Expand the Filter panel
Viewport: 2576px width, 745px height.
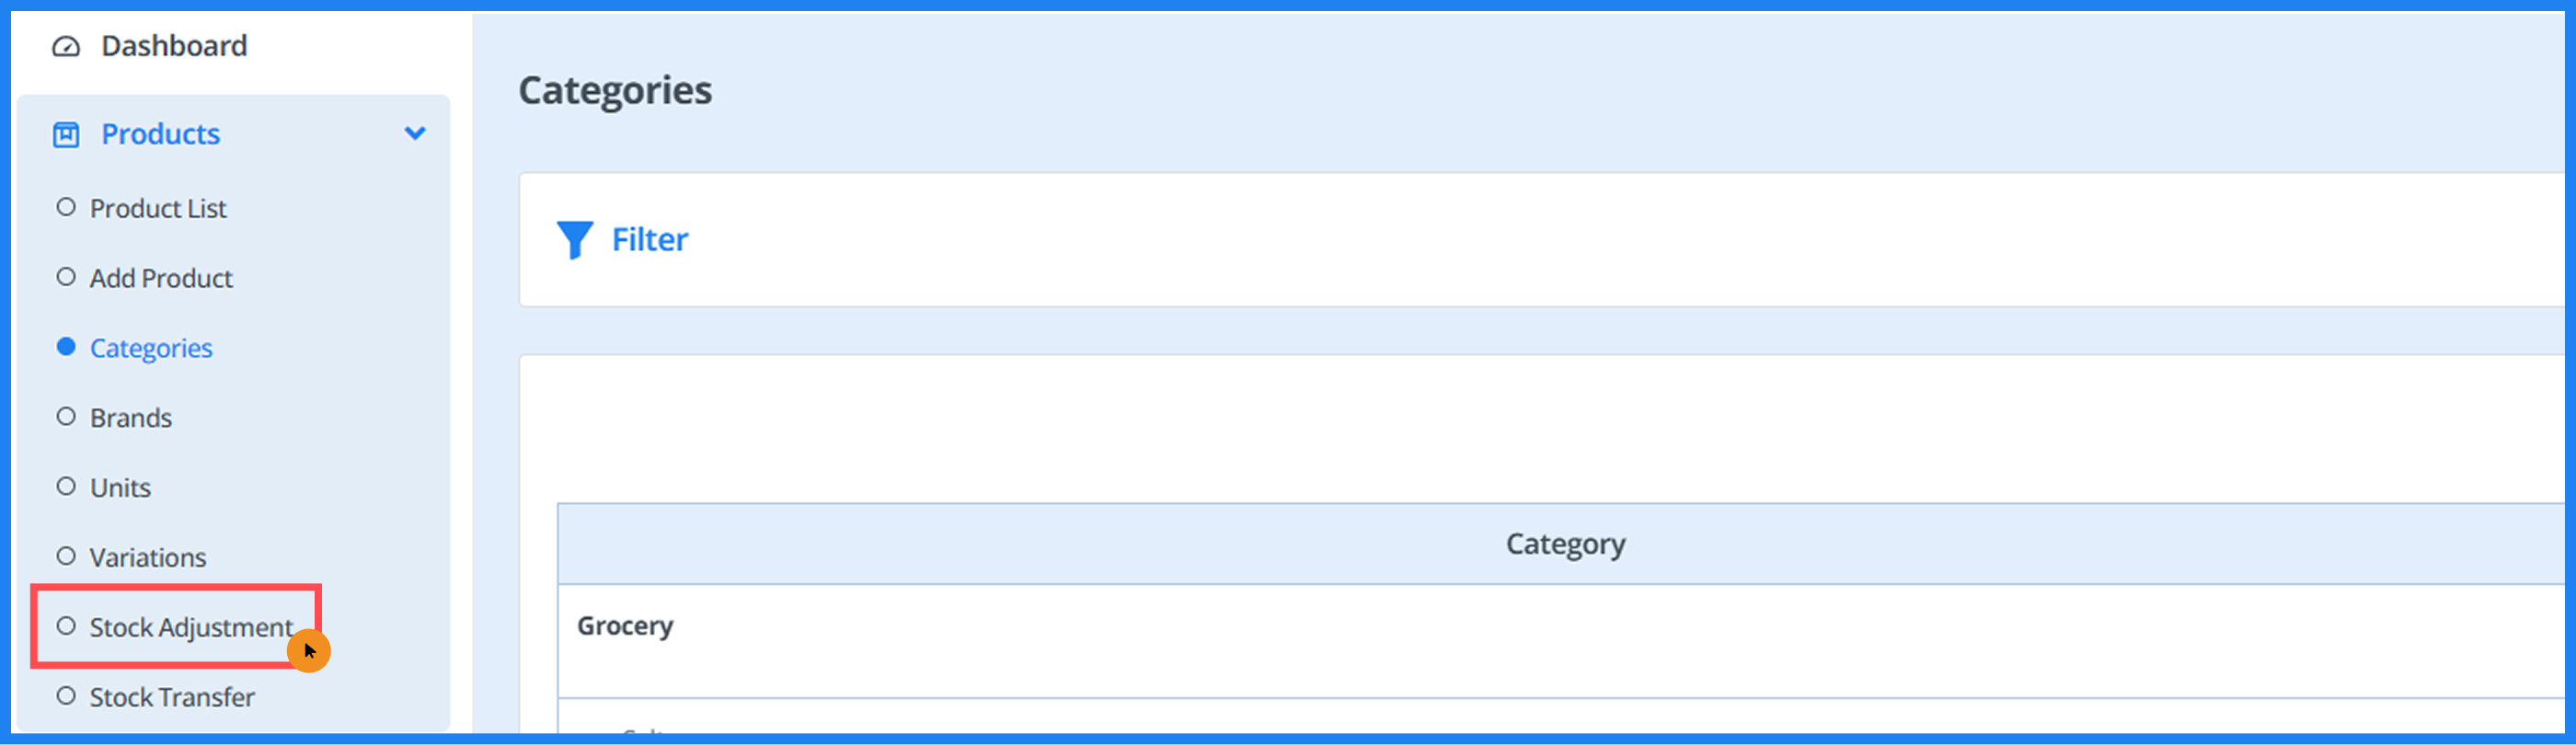coord(649,240)
